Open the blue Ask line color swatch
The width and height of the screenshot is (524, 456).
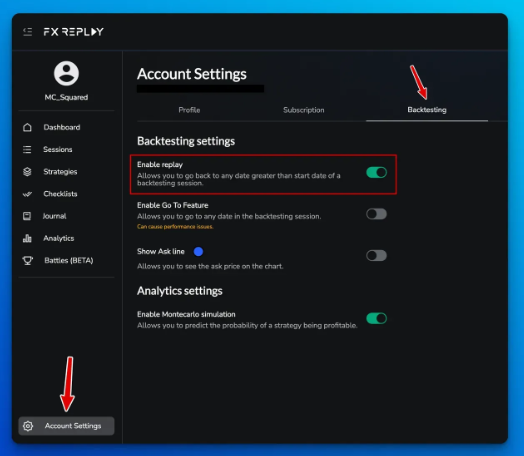(x=198, y=252)
